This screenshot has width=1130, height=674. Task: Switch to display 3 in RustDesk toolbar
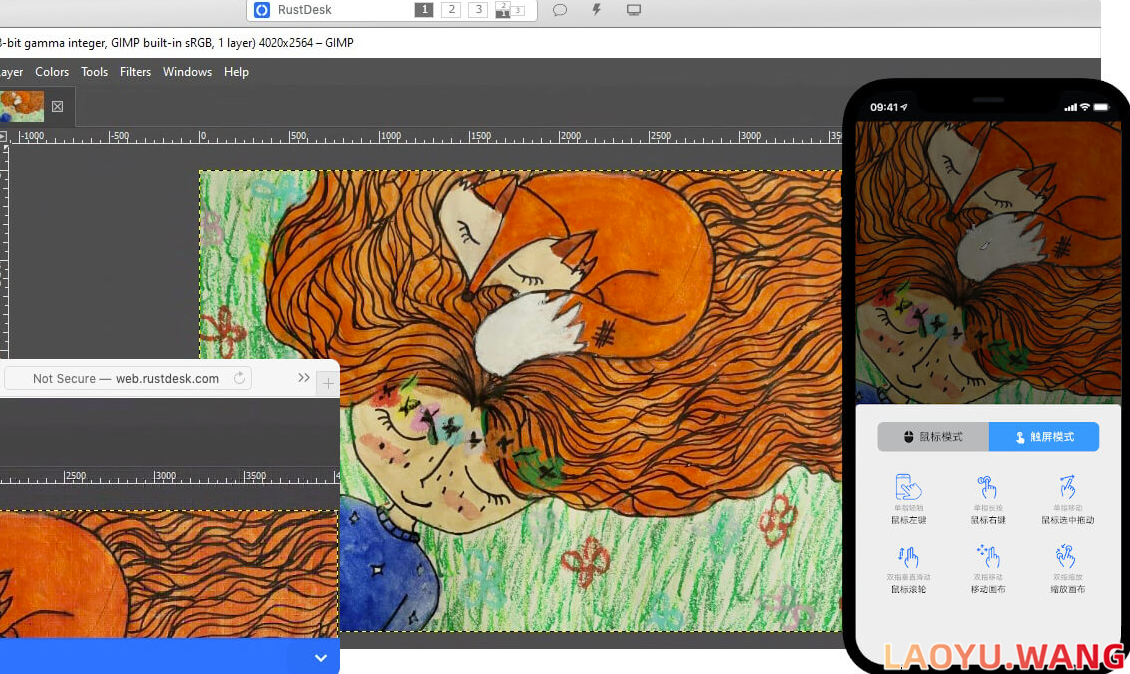point(478,9)
